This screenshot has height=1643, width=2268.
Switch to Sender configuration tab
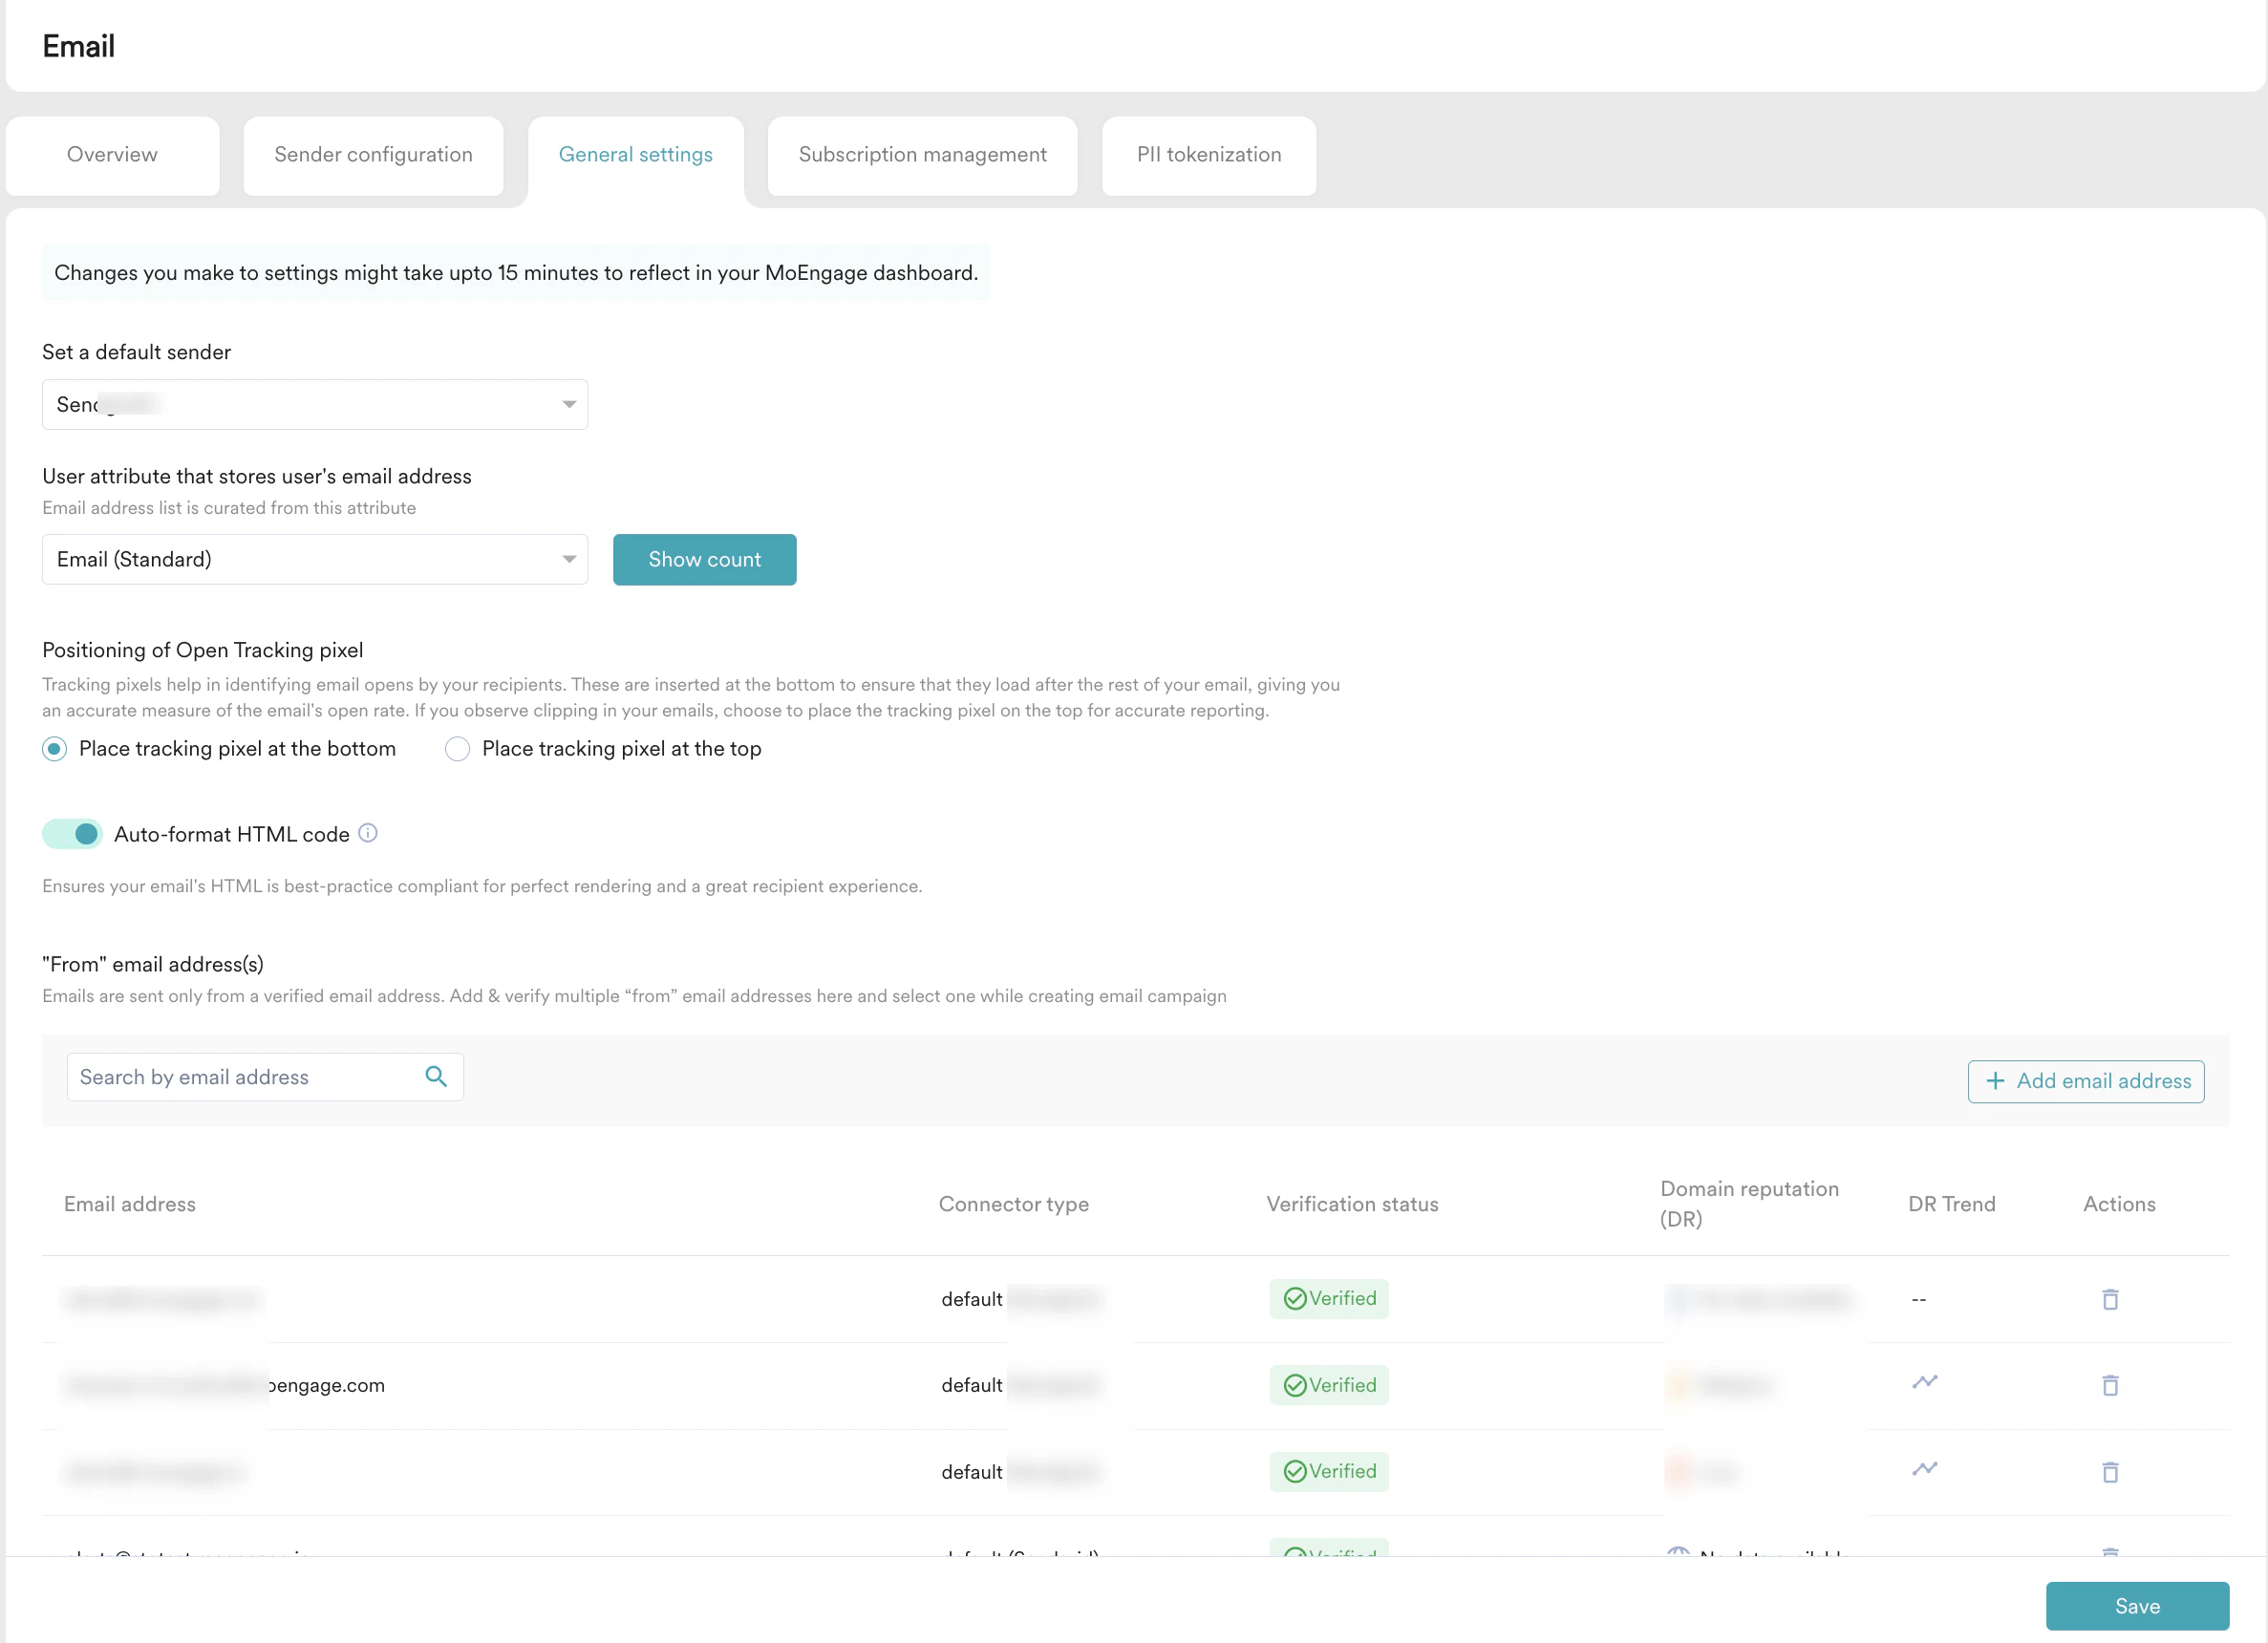[373, 155]
